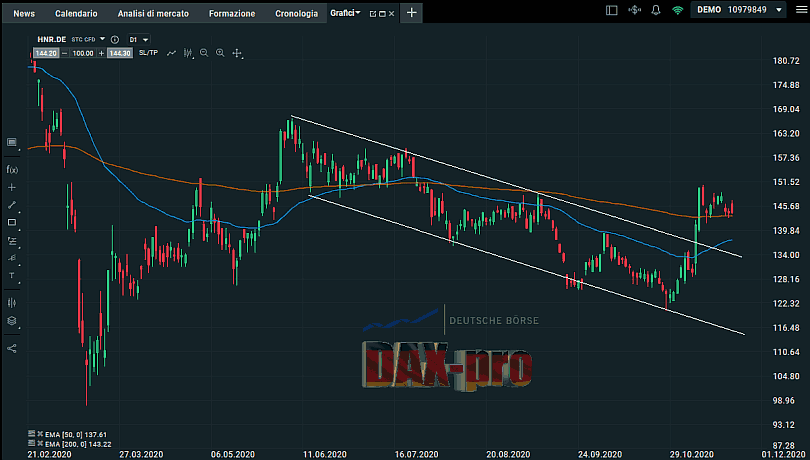Click the 100.00 volume input field
Viewport: 810px width, 460px height.
[x=83, y=53]
